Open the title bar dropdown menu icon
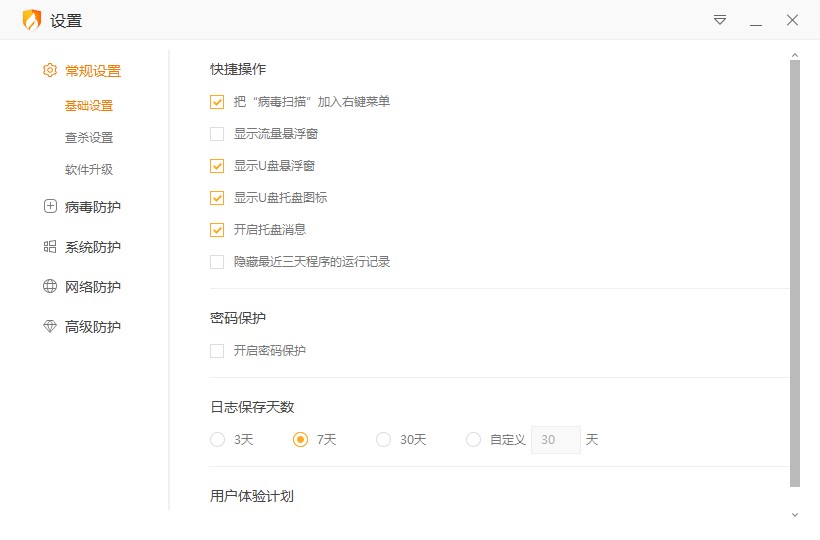This screenshot has height=540, width=820. pos(720,20)
